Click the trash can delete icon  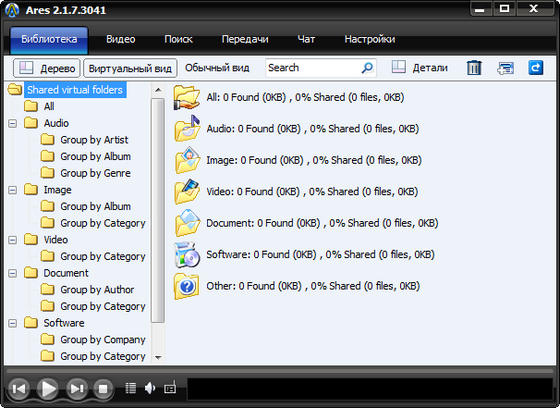[474, 68]
